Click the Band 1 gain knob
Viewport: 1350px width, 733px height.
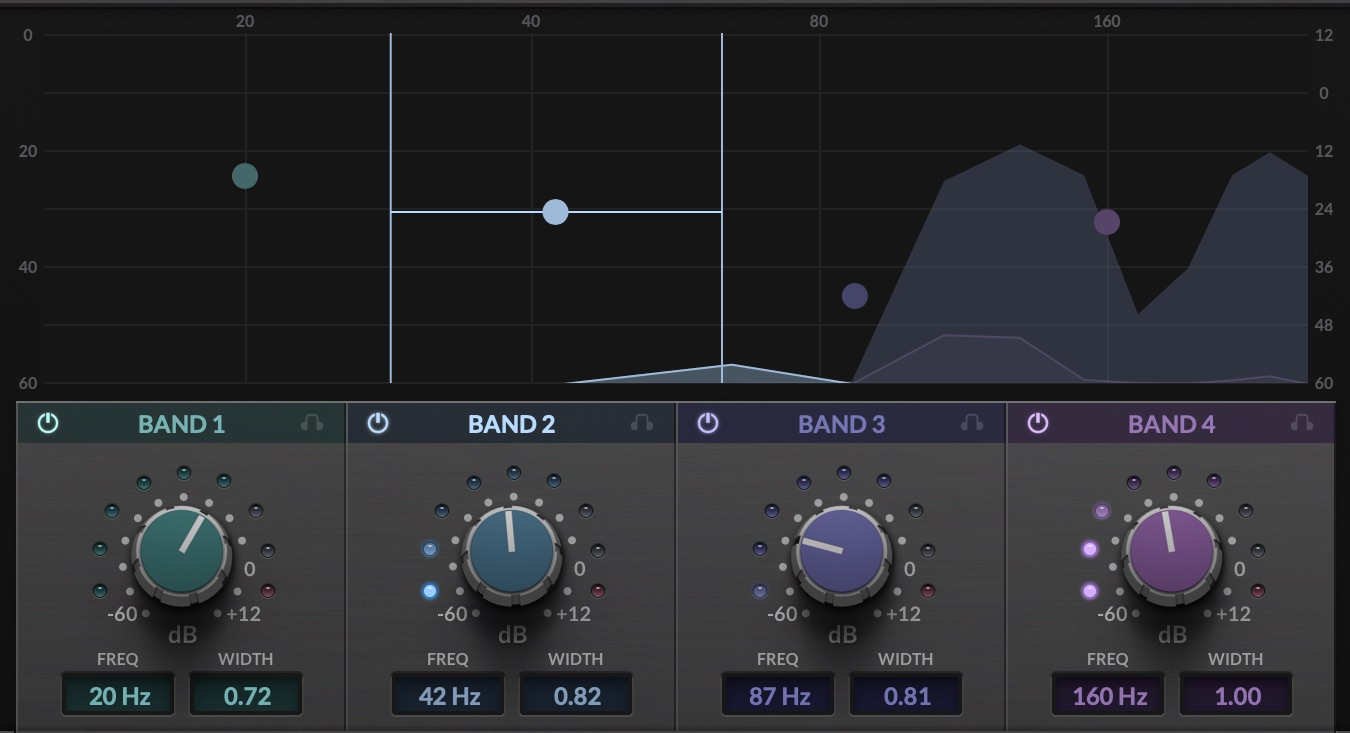point(182,552)
